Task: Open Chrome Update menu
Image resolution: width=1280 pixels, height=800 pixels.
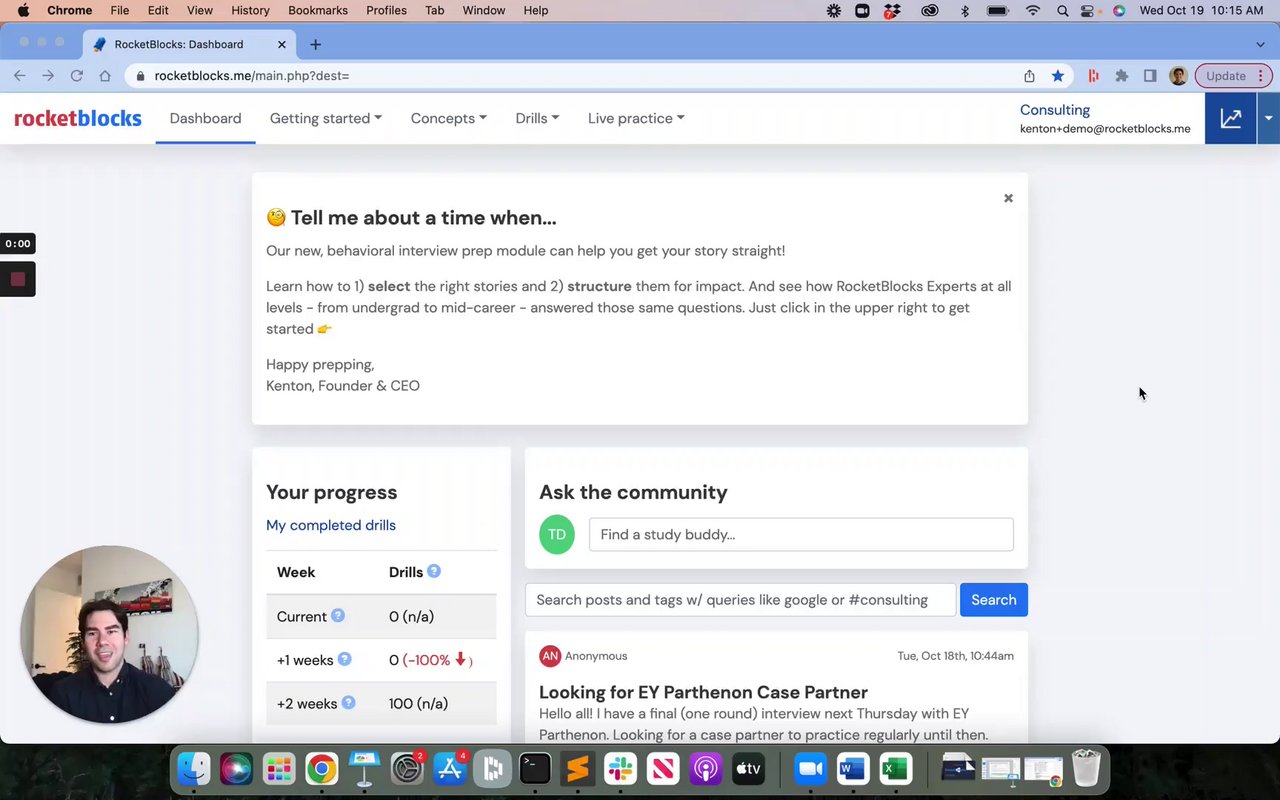Action: tap(1233, 76)
